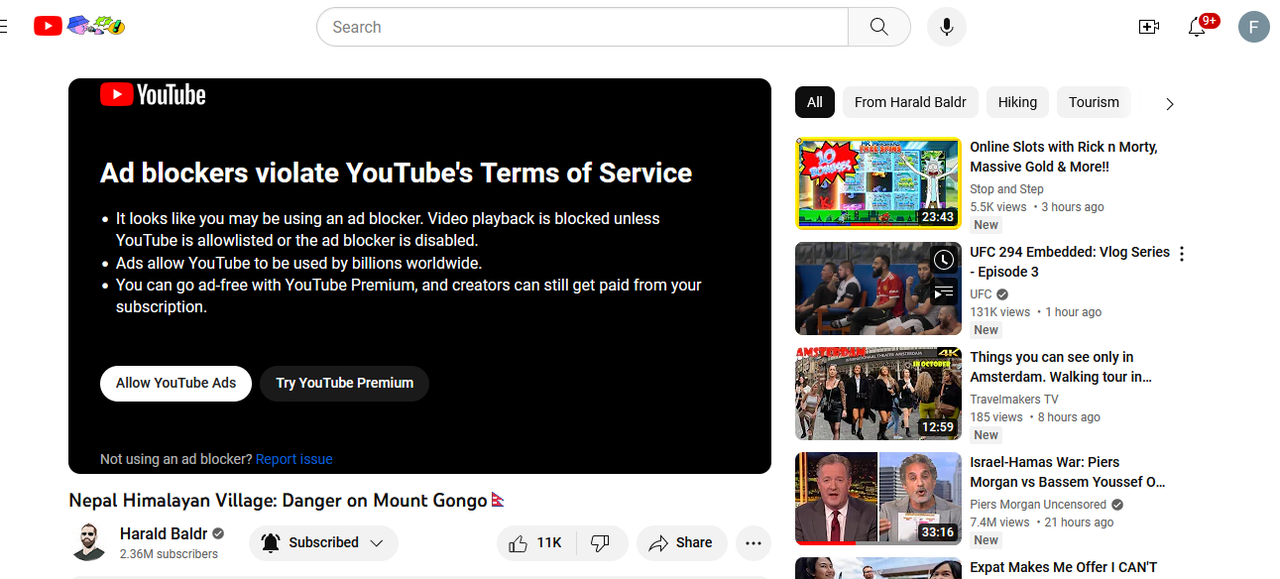This screenshot has height=579, width=1280.
Task: Select From Harald Baldr chip
Action: pyautogui.click(x=910, y=102)
